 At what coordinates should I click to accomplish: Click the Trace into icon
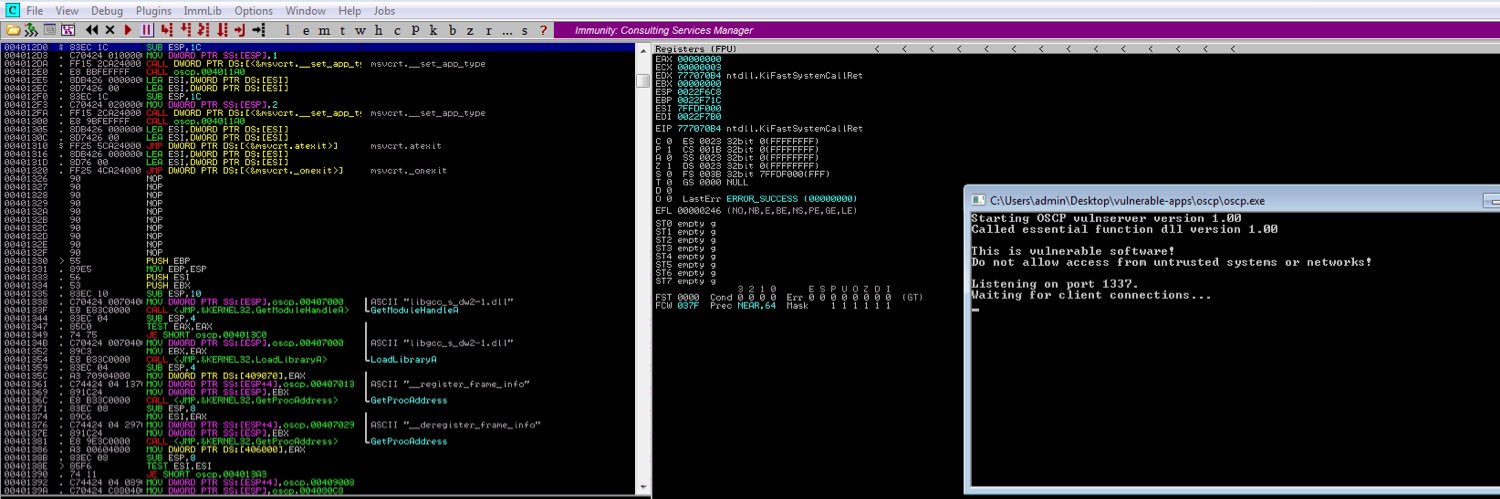[x=203, y=30]
